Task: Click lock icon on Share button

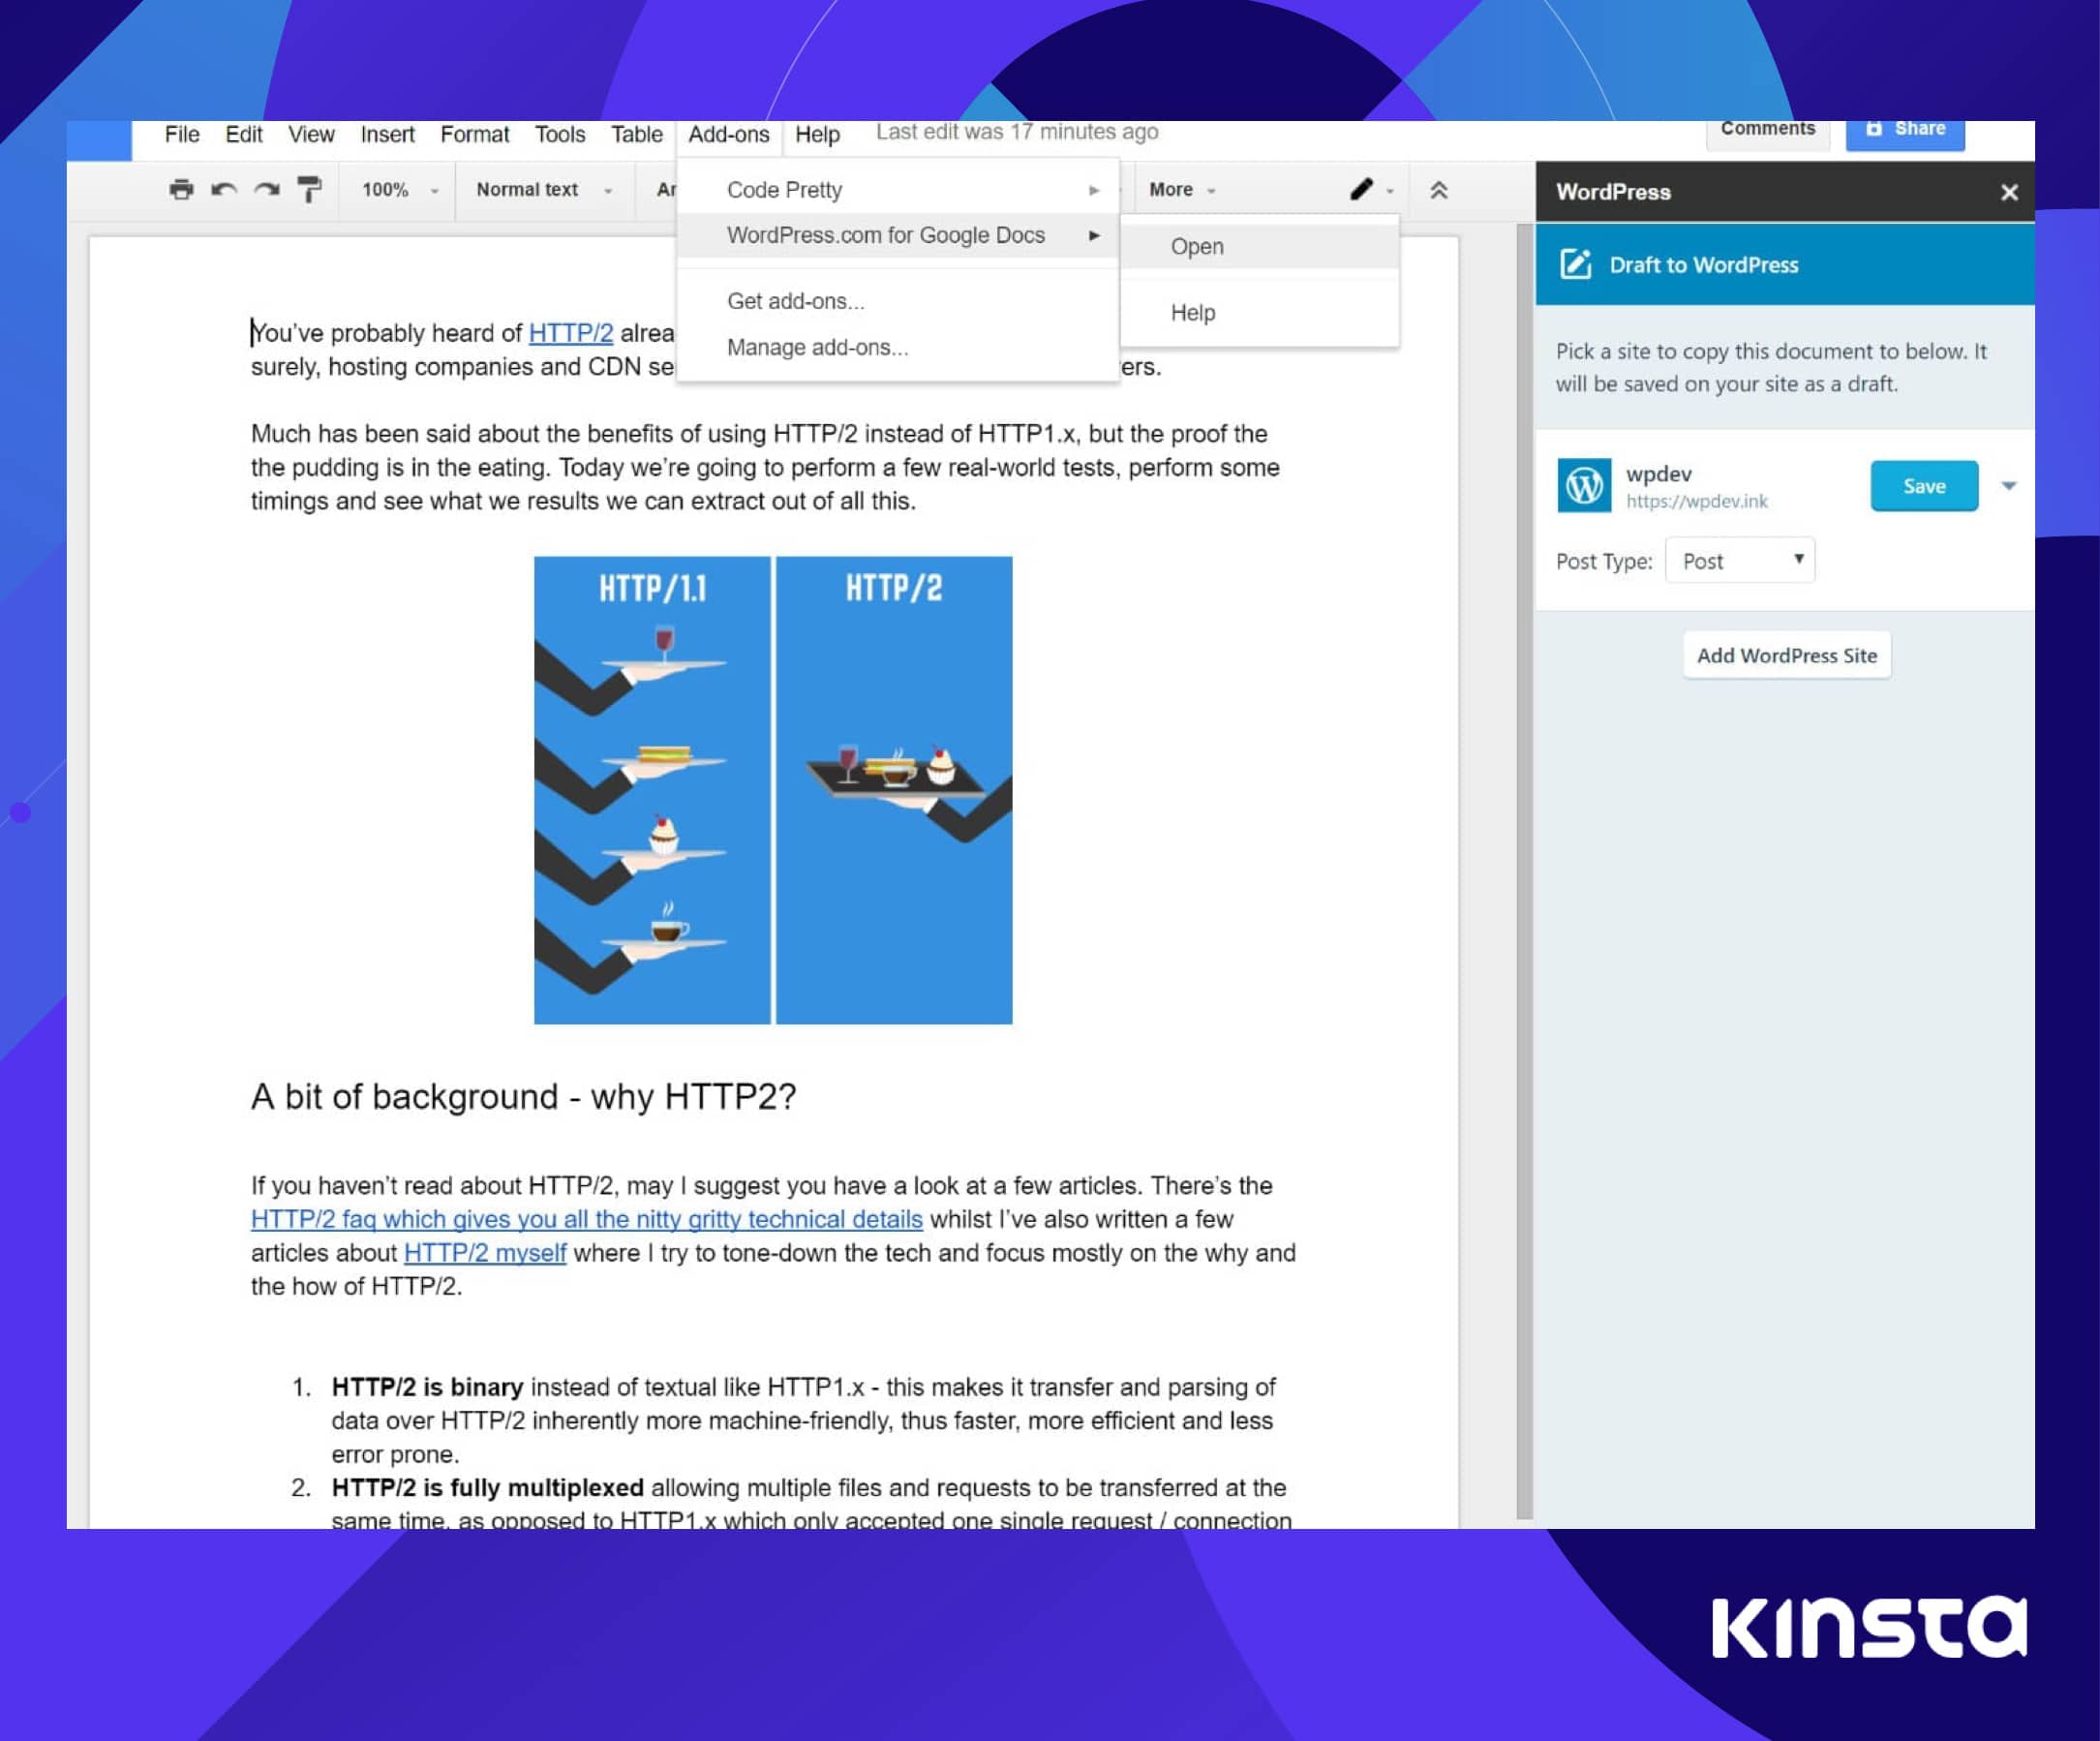Action: click(1874, 128)
